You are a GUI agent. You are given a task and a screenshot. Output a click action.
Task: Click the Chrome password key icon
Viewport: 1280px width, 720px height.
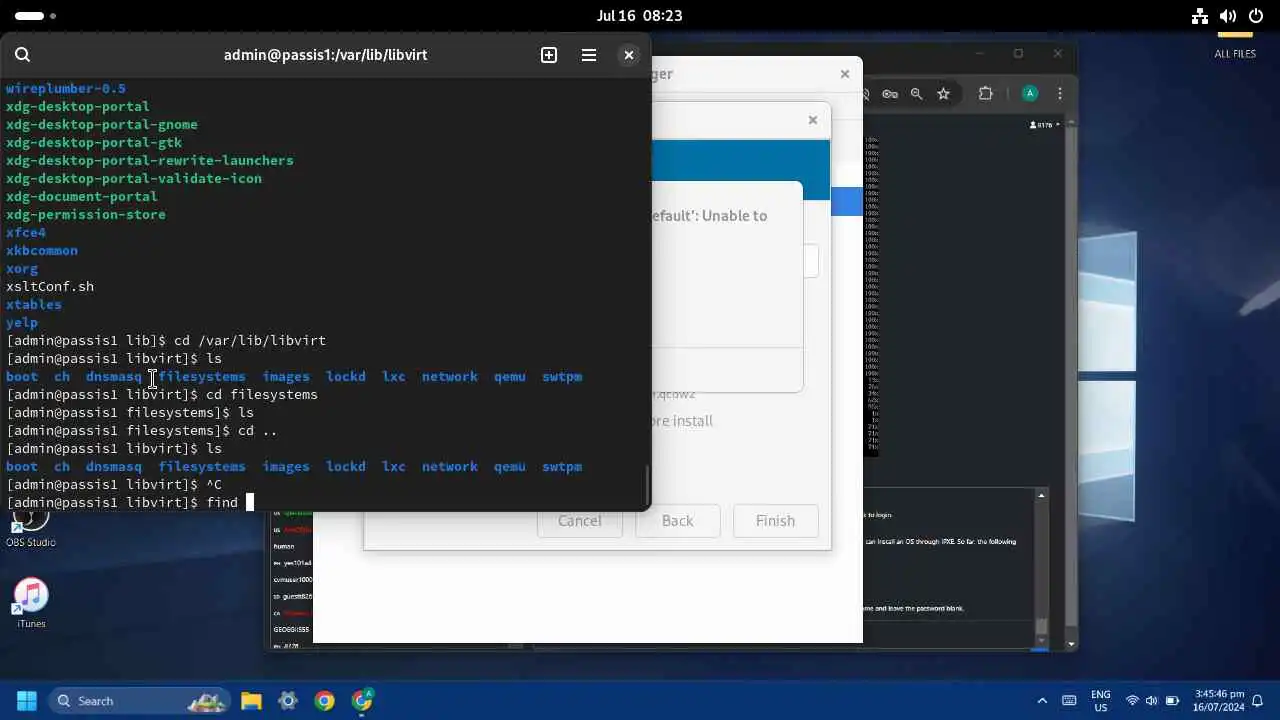tap(889, 94)
